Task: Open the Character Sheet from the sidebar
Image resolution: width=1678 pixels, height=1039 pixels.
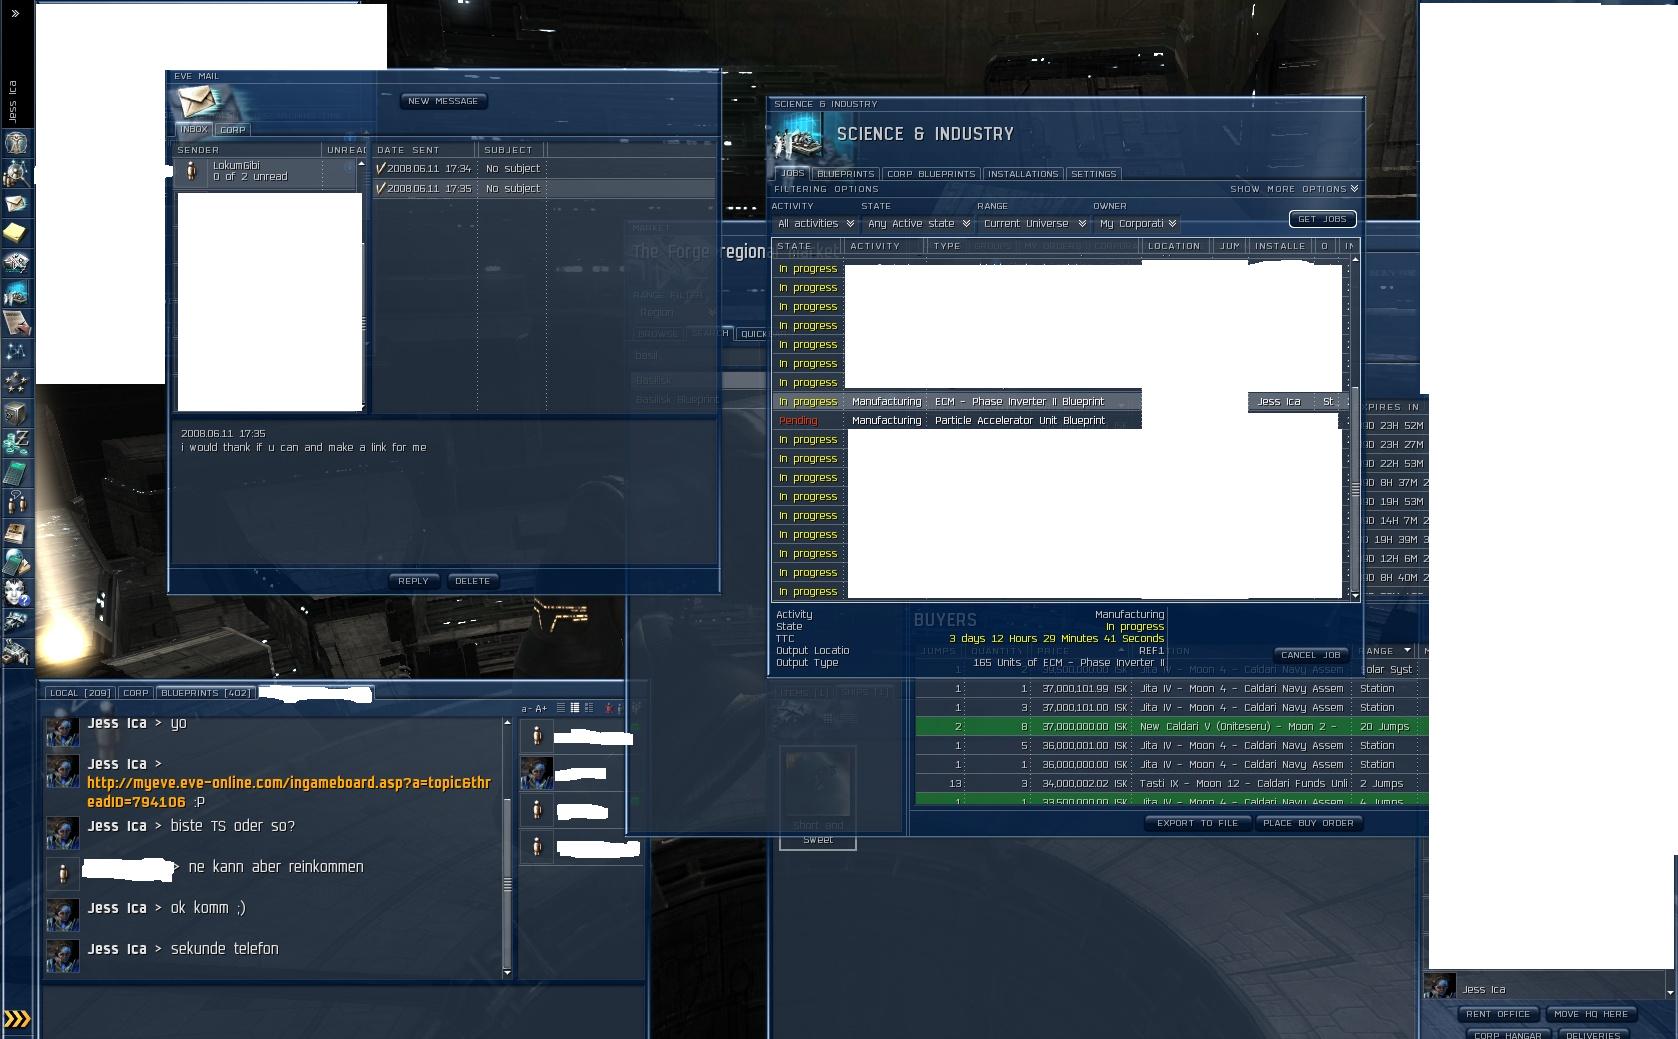Action: click(16, 143)
